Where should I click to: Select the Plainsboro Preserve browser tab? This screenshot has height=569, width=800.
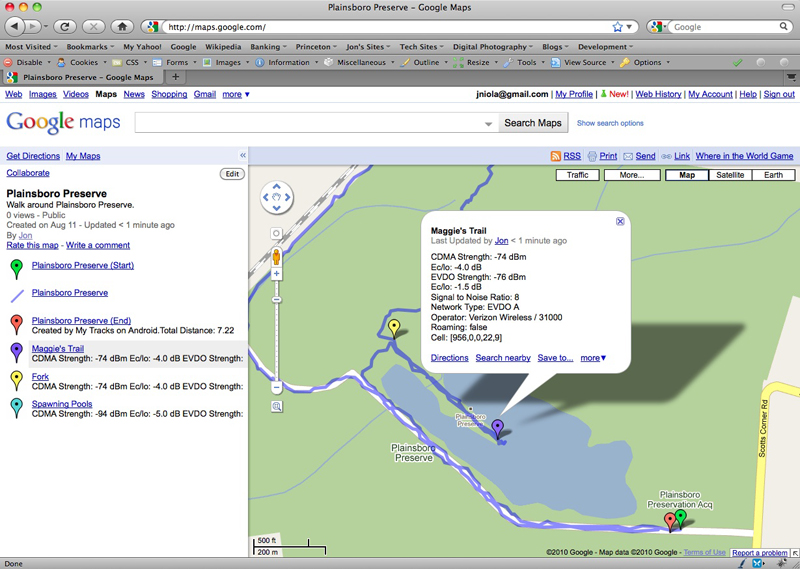pos(82,77)
